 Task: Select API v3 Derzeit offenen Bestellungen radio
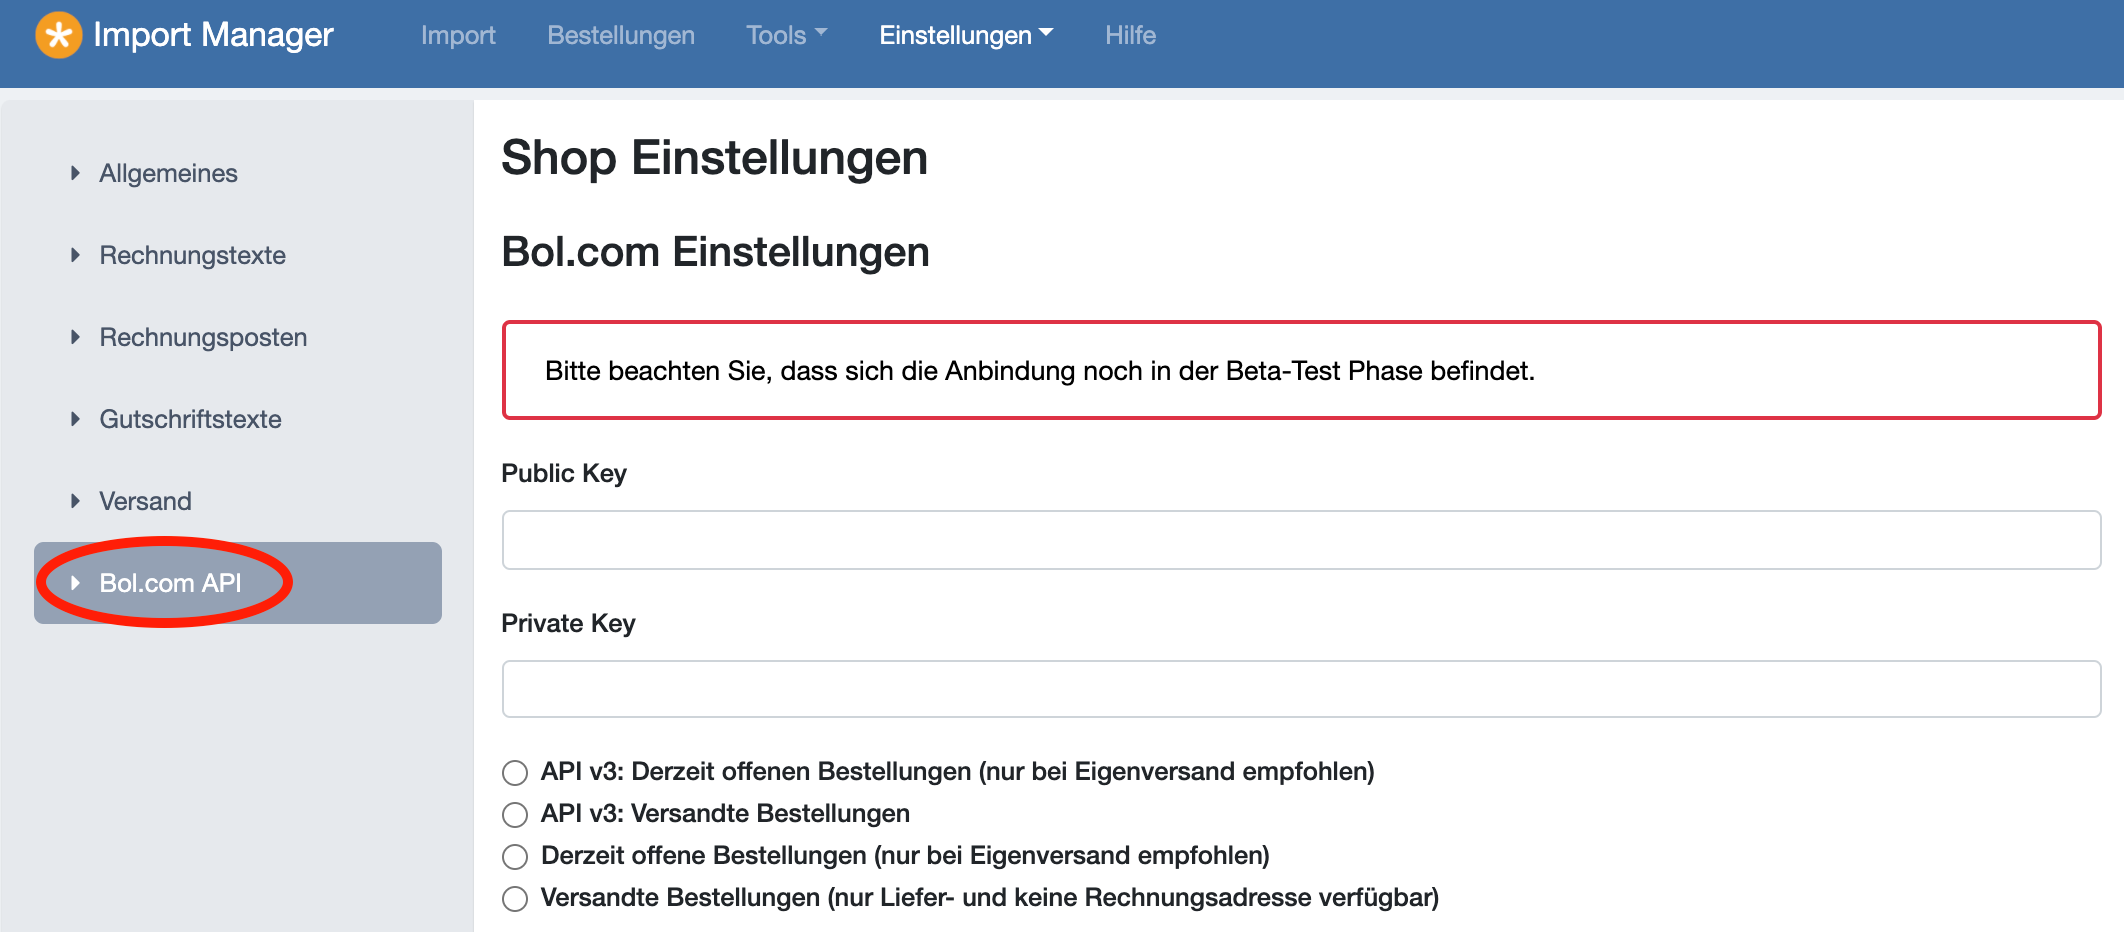tap(515, 773)
